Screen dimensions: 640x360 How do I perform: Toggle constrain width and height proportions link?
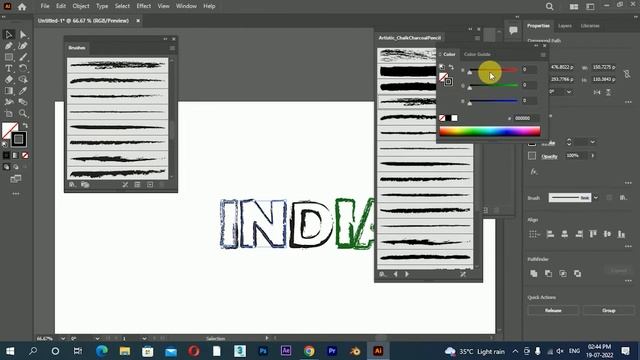(627, 73)
